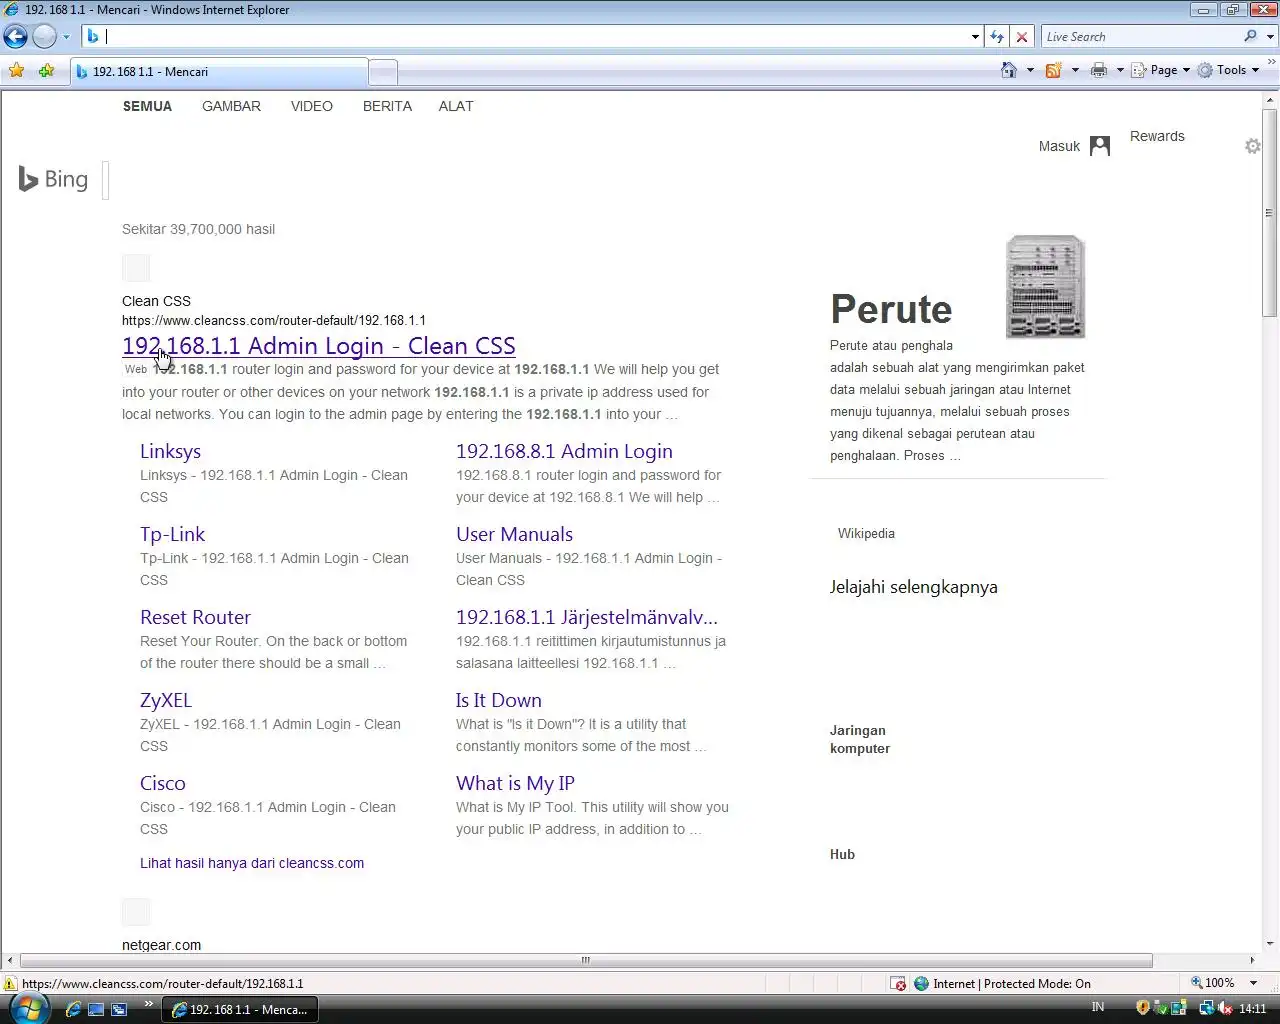
Task: Open 192.168.1.1 Admin Login - Clean CSS result
Action: [318, 346]
